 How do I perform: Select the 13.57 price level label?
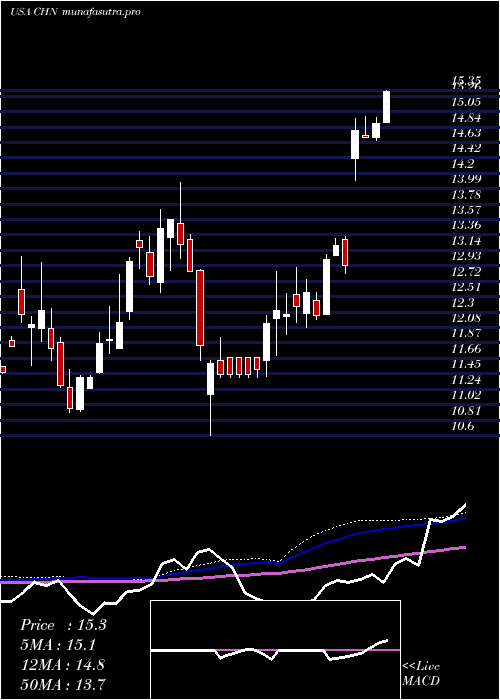[x=466, y=210]
